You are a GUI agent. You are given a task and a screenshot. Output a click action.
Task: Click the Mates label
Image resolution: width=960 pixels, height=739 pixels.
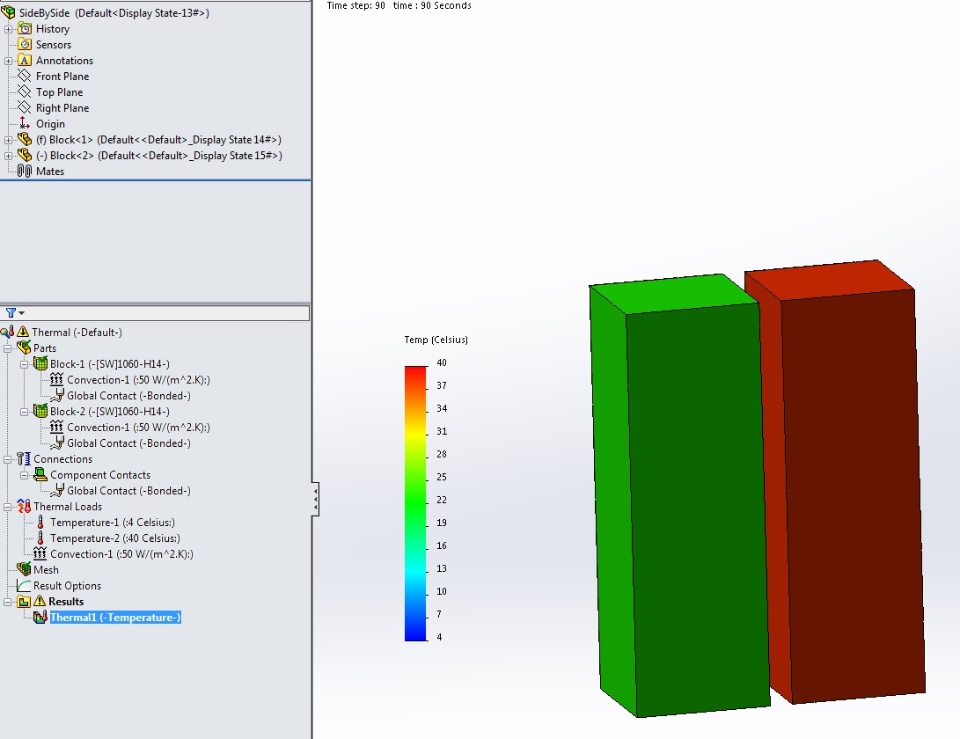pyautogui.click(x=50, y=171)
